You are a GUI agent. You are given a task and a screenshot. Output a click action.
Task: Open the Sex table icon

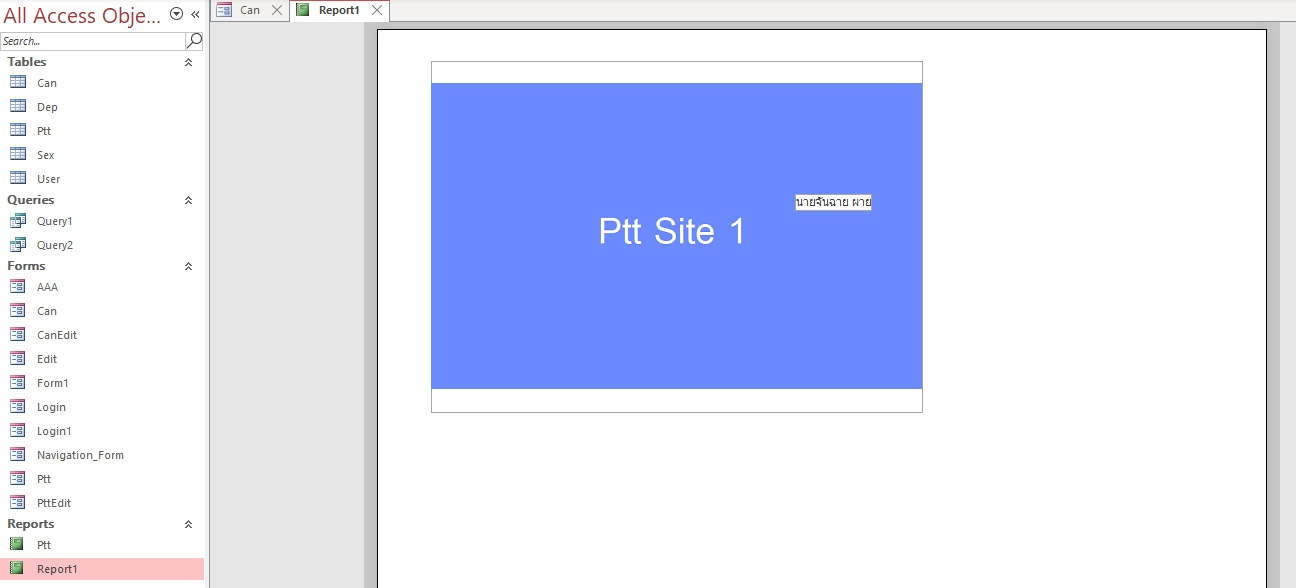coord(17,155)
